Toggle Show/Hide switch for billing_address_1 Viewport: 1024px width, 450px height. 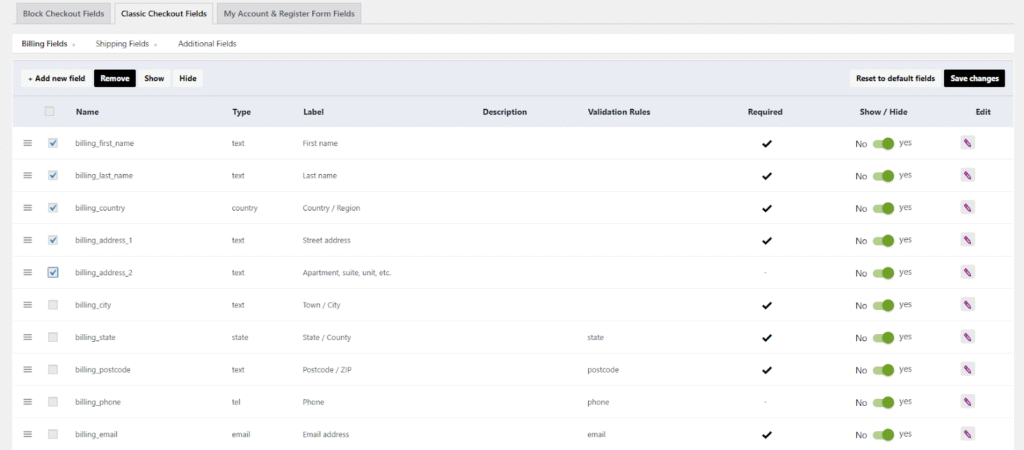[x=882, y=241]
